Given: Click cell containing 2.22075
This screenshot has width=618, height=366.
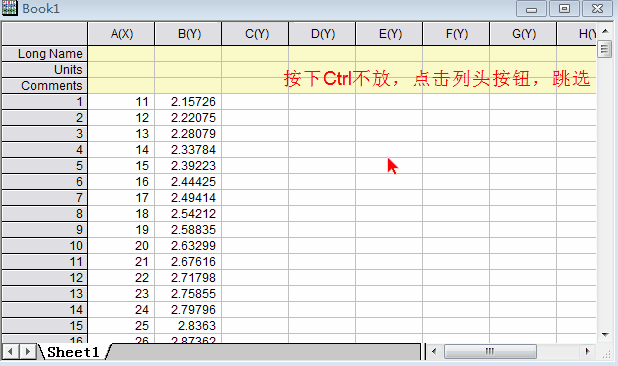Looking at the screenshot, I should tap(188, 117).
